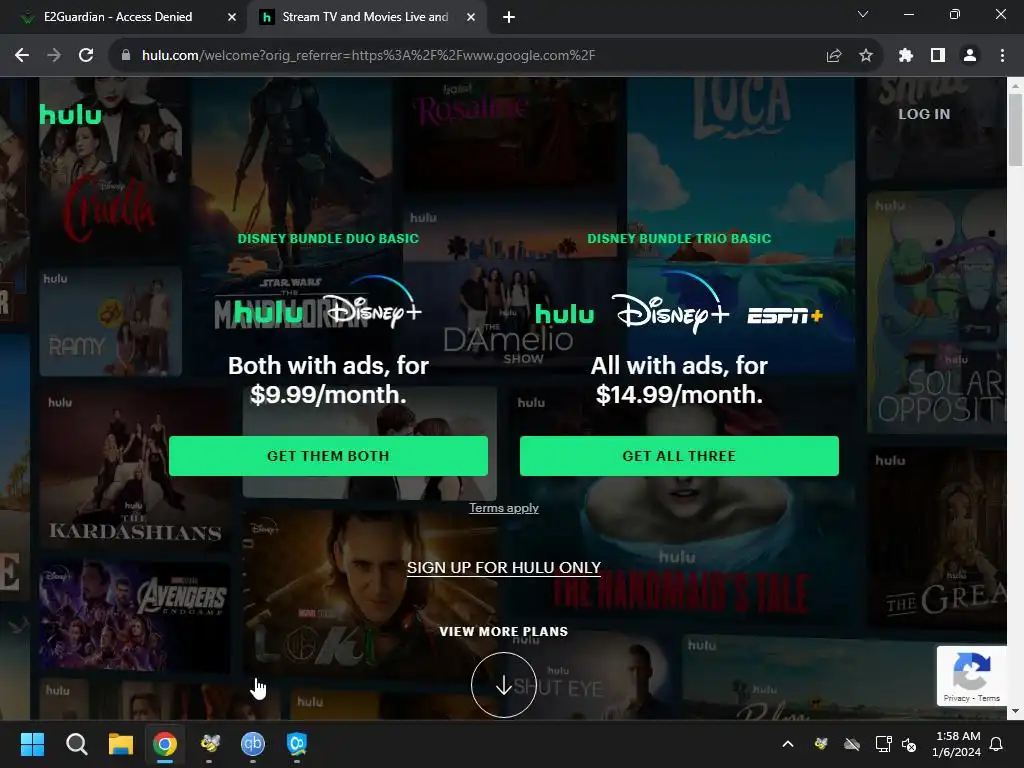Viewport: 1024px width, 768px height.
Task: Reload the Hulu page
Action: coord(86,56)
